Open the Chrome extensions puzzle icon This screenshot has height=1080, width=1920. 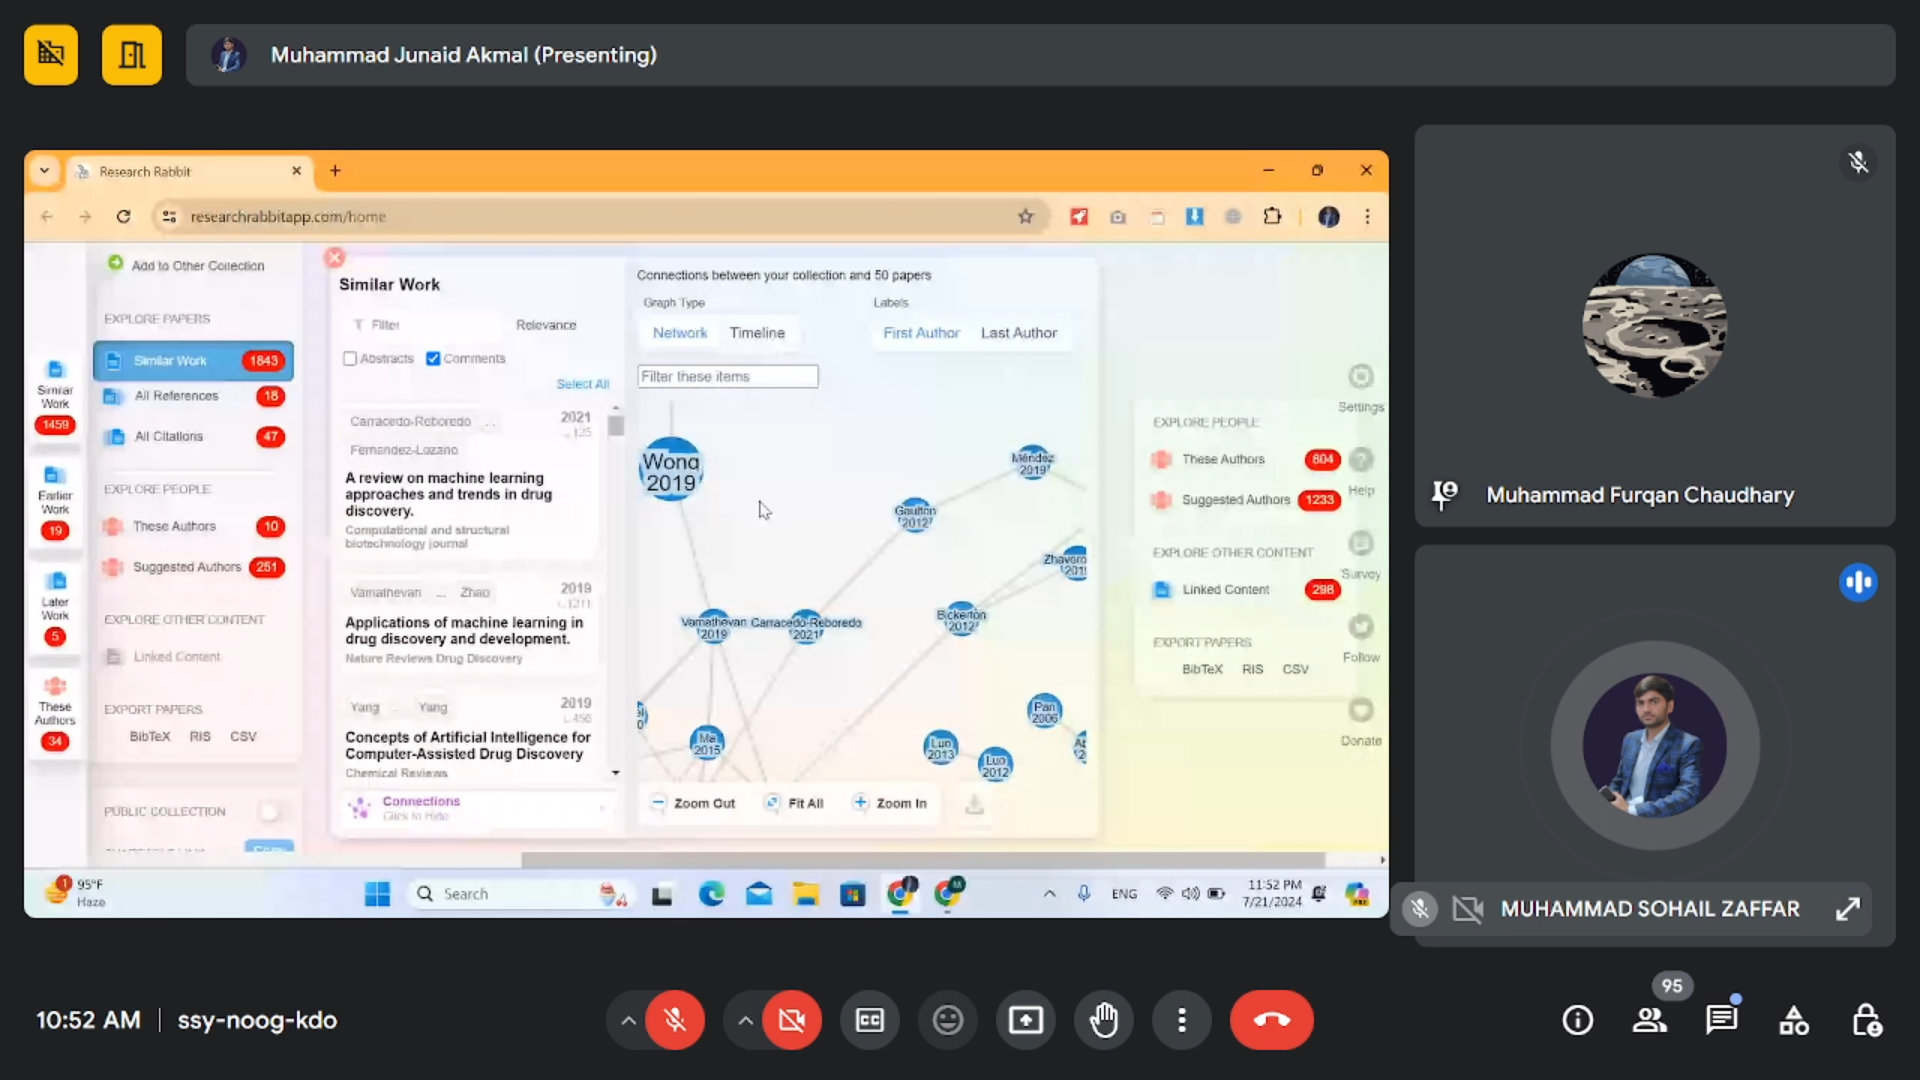click(x=1272, y=217)
